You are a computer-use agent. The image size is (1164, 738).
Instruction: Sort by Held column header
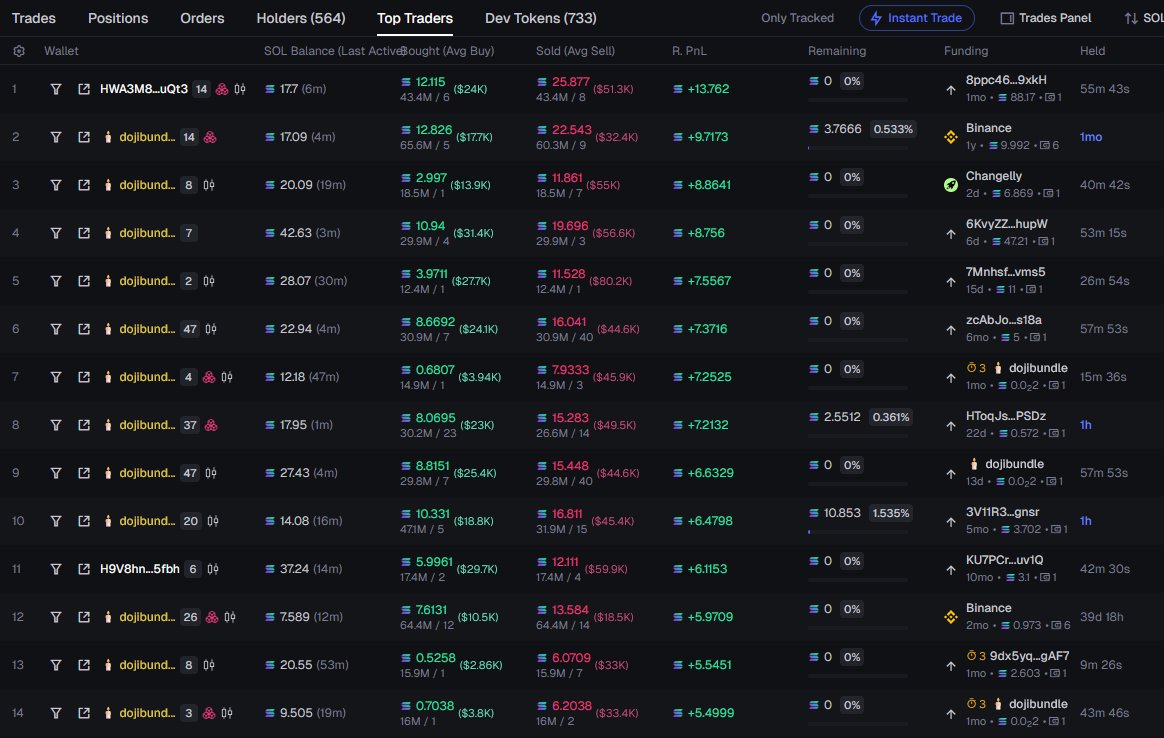click(x=1092, y=51)
